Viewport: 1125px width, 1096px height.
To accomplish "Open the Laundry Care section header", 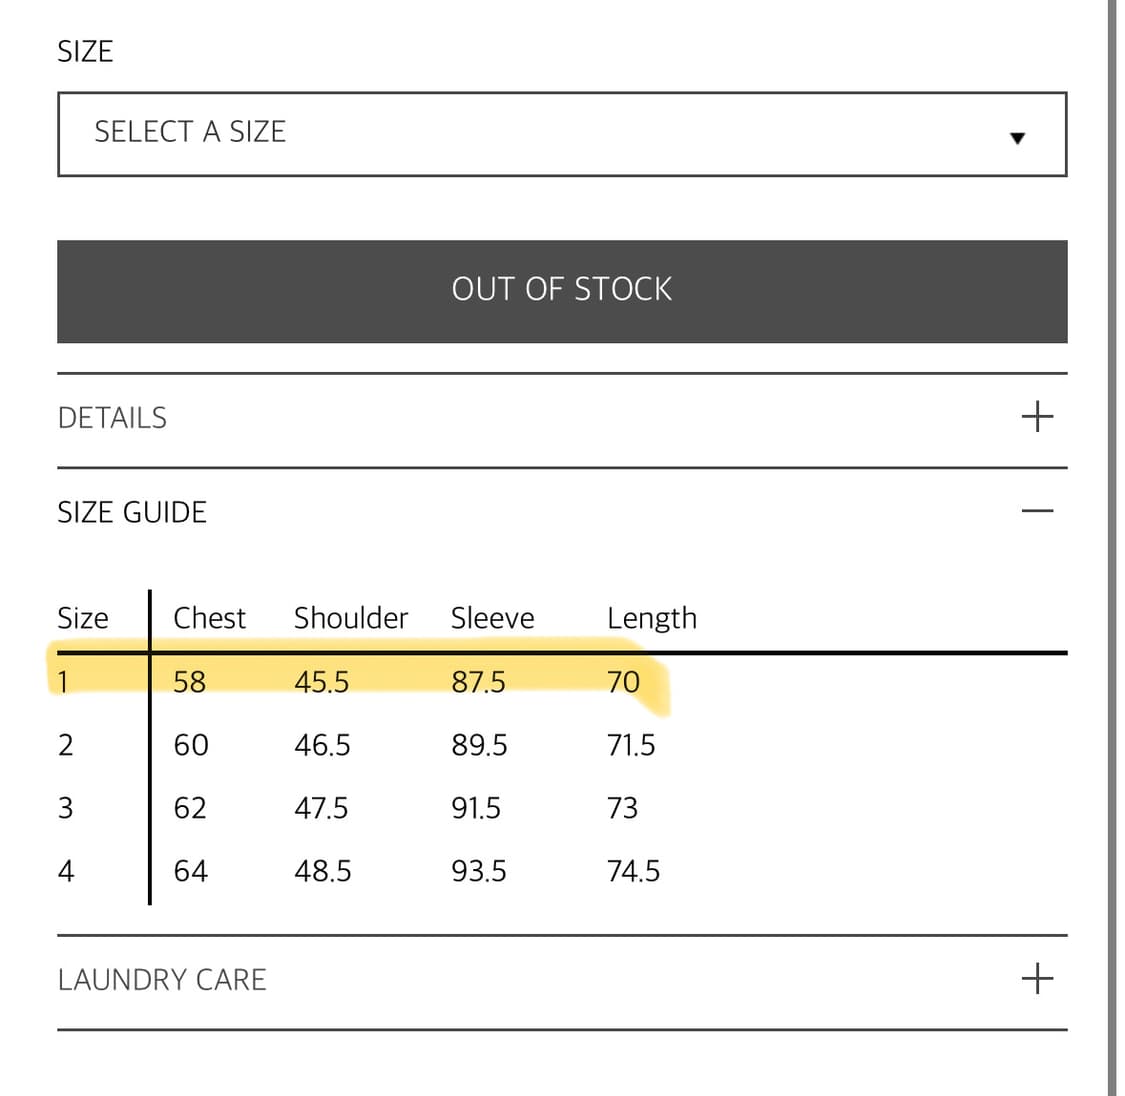I will [x=162, y=980].
